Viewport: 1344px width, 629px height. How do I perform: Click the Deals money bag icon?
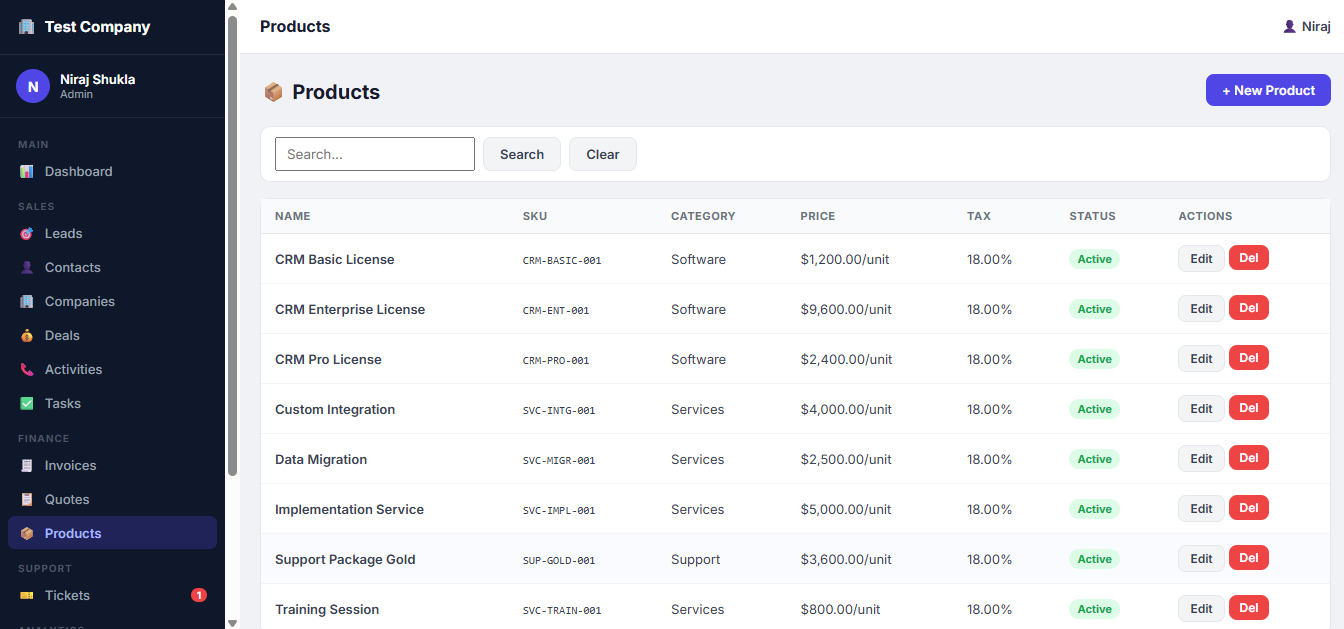[27, 336]
